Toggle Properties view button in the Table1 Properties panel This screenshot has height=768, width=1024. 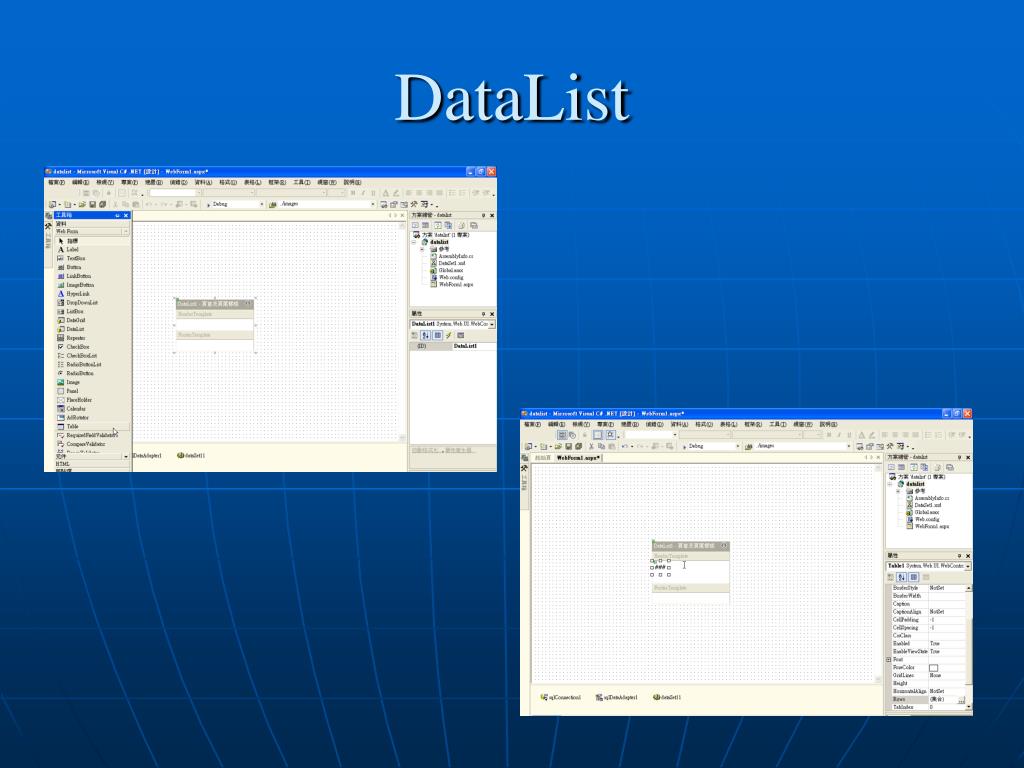click(x=914, y=577)
